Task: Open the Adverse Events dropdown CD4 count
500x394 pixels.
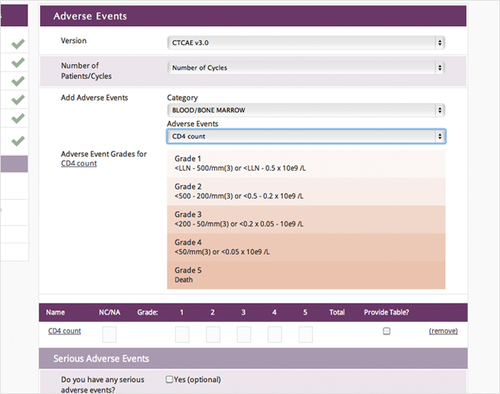Action: (306, 136)
